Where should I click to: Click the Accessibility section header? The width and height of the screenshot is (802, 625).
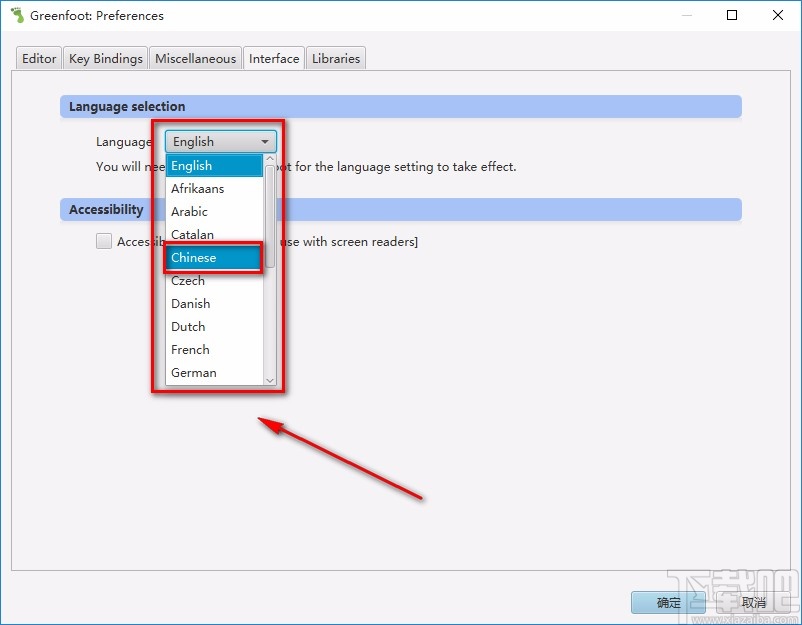400,210
